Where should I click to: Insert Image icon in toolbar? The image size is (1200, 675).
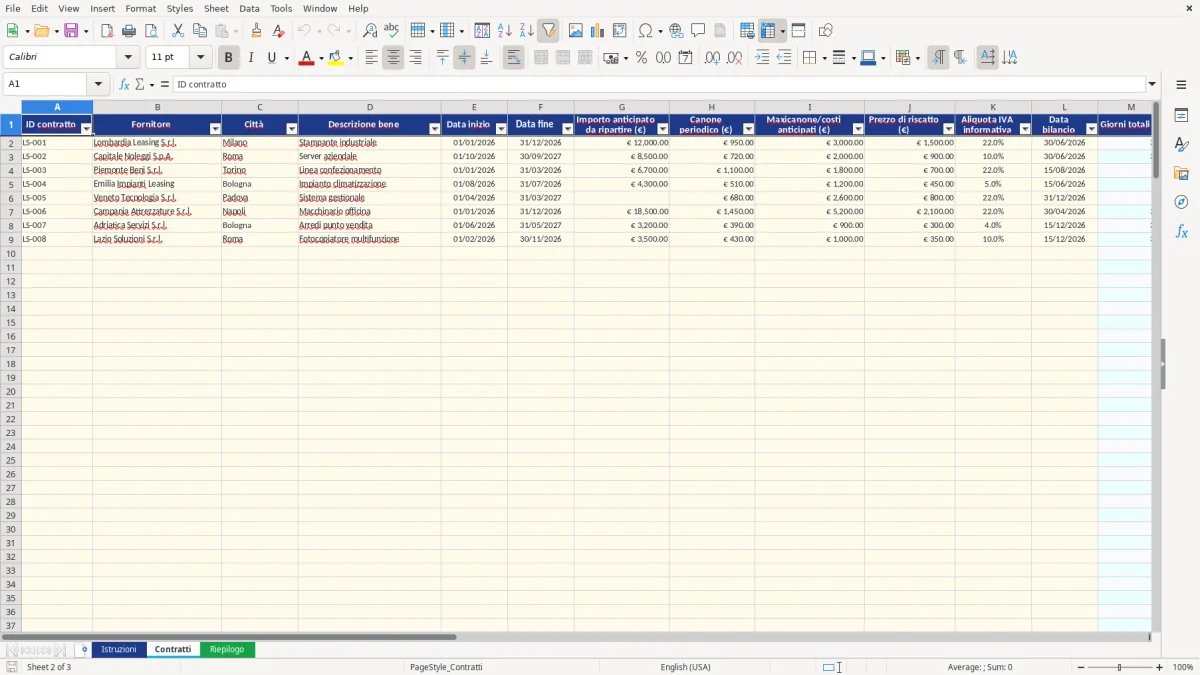tap(576, 31)
